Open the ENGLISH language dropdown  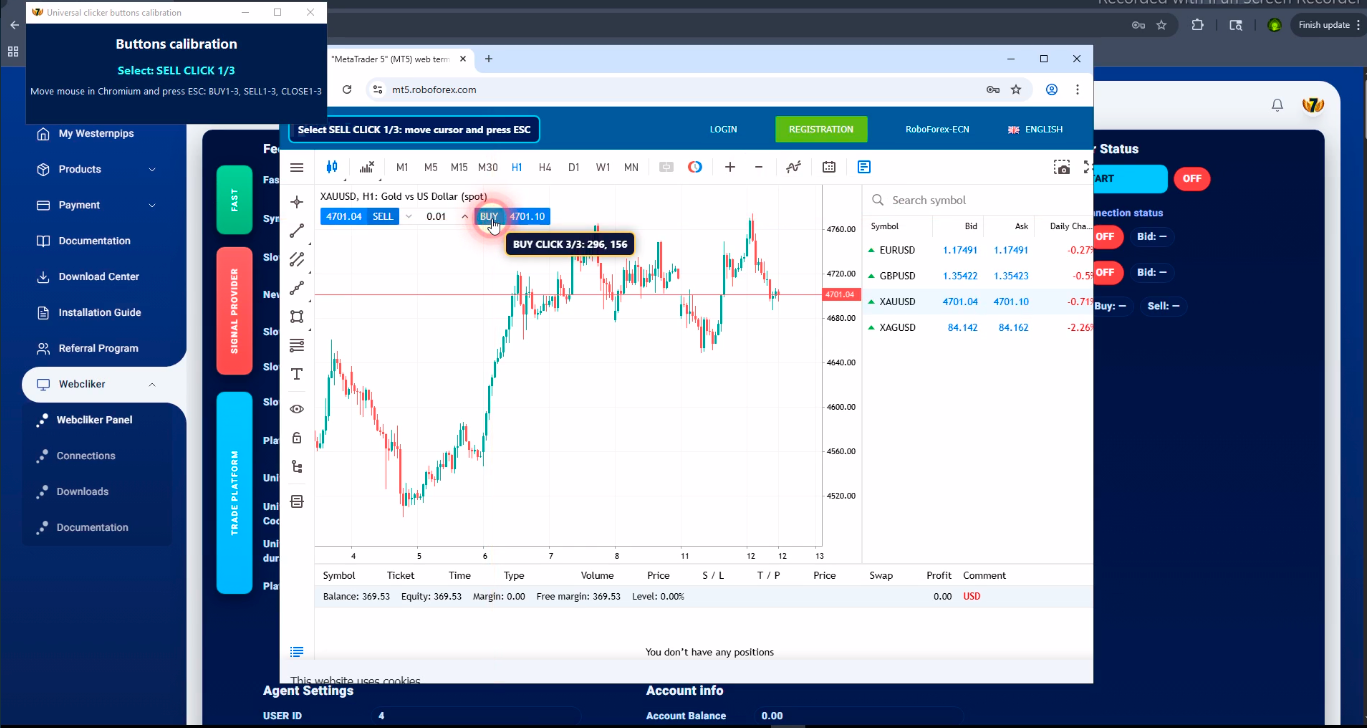[1035, 129]
